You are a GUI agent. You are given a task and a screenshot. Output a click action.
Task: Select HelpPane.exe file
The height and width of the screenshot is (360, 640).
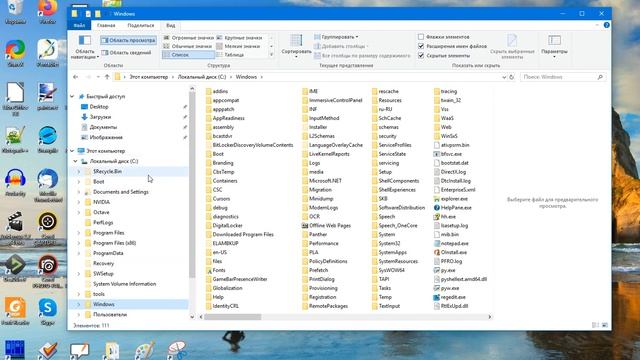453,208
